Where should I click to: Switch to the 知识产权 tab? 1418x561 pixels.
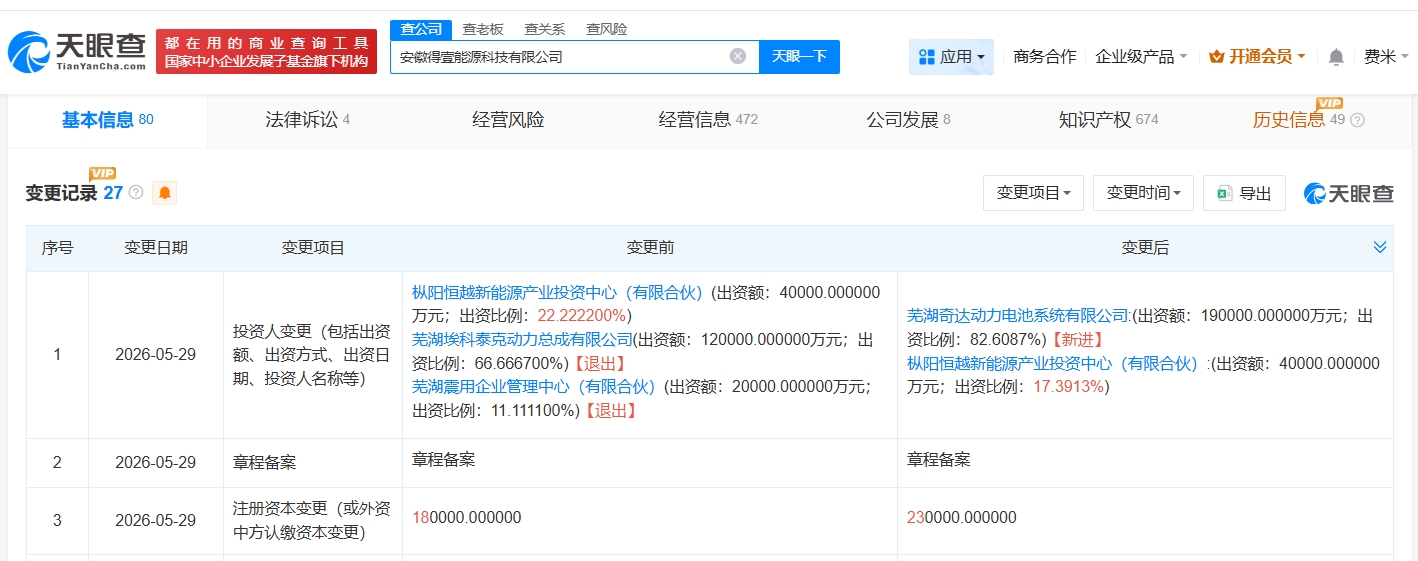1108,120
